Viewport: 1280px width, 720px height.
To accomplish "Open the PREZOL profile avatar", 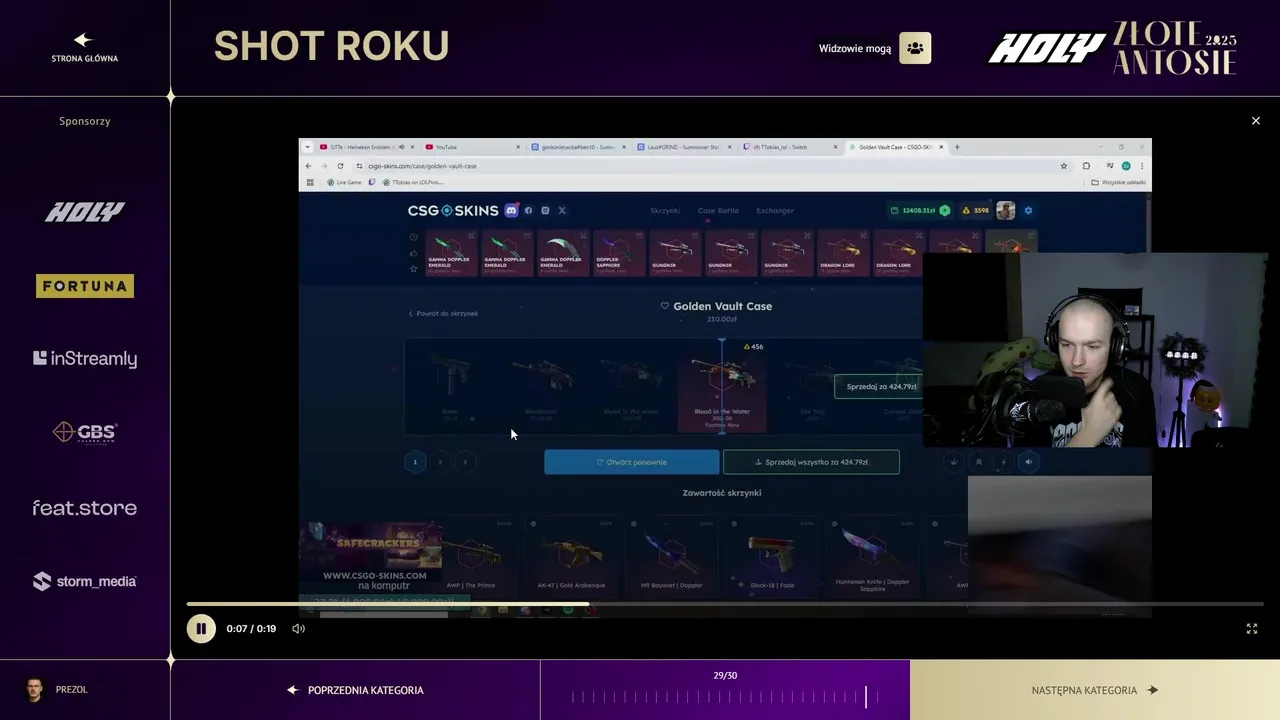I will coord(35,690).
